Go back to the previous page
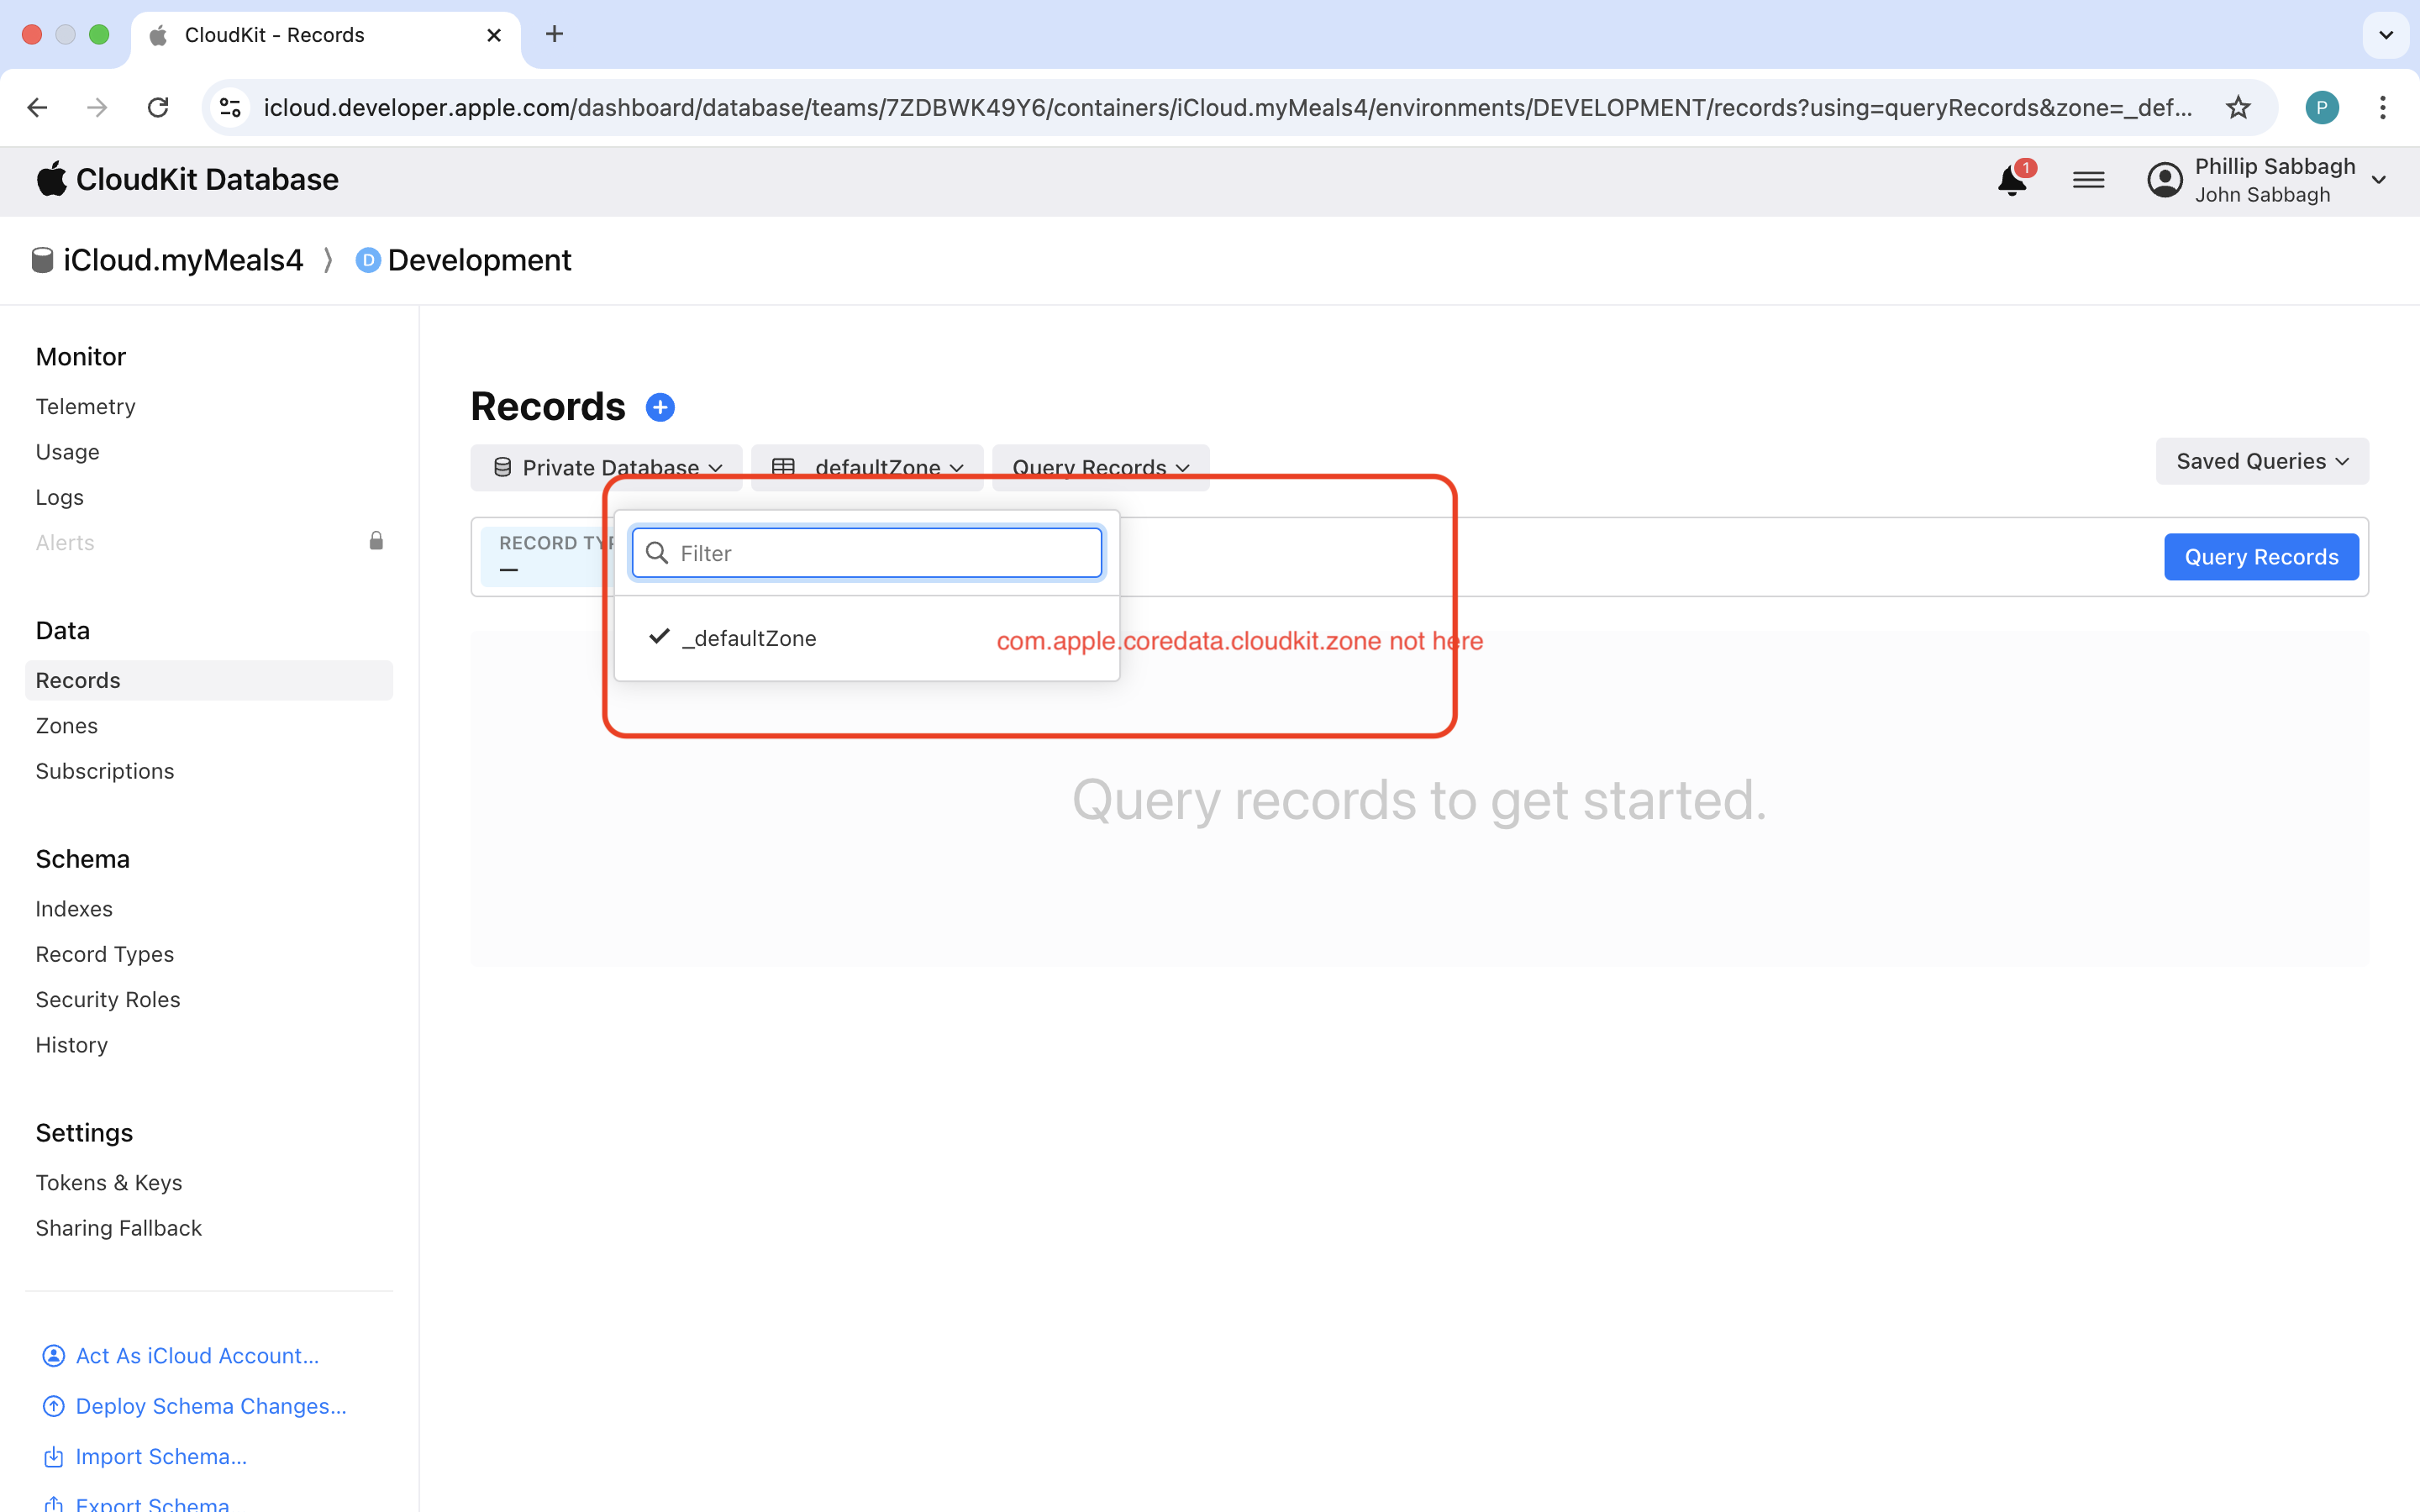This screenshot has width=2420, height=1512. 37,107
